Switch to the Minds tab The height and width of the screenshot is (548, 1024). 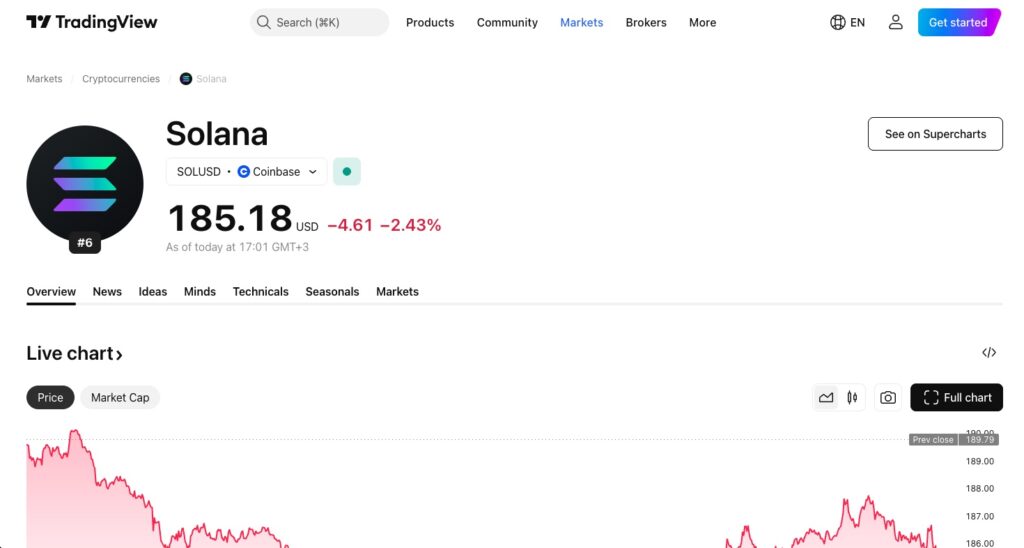coord(200,292)
